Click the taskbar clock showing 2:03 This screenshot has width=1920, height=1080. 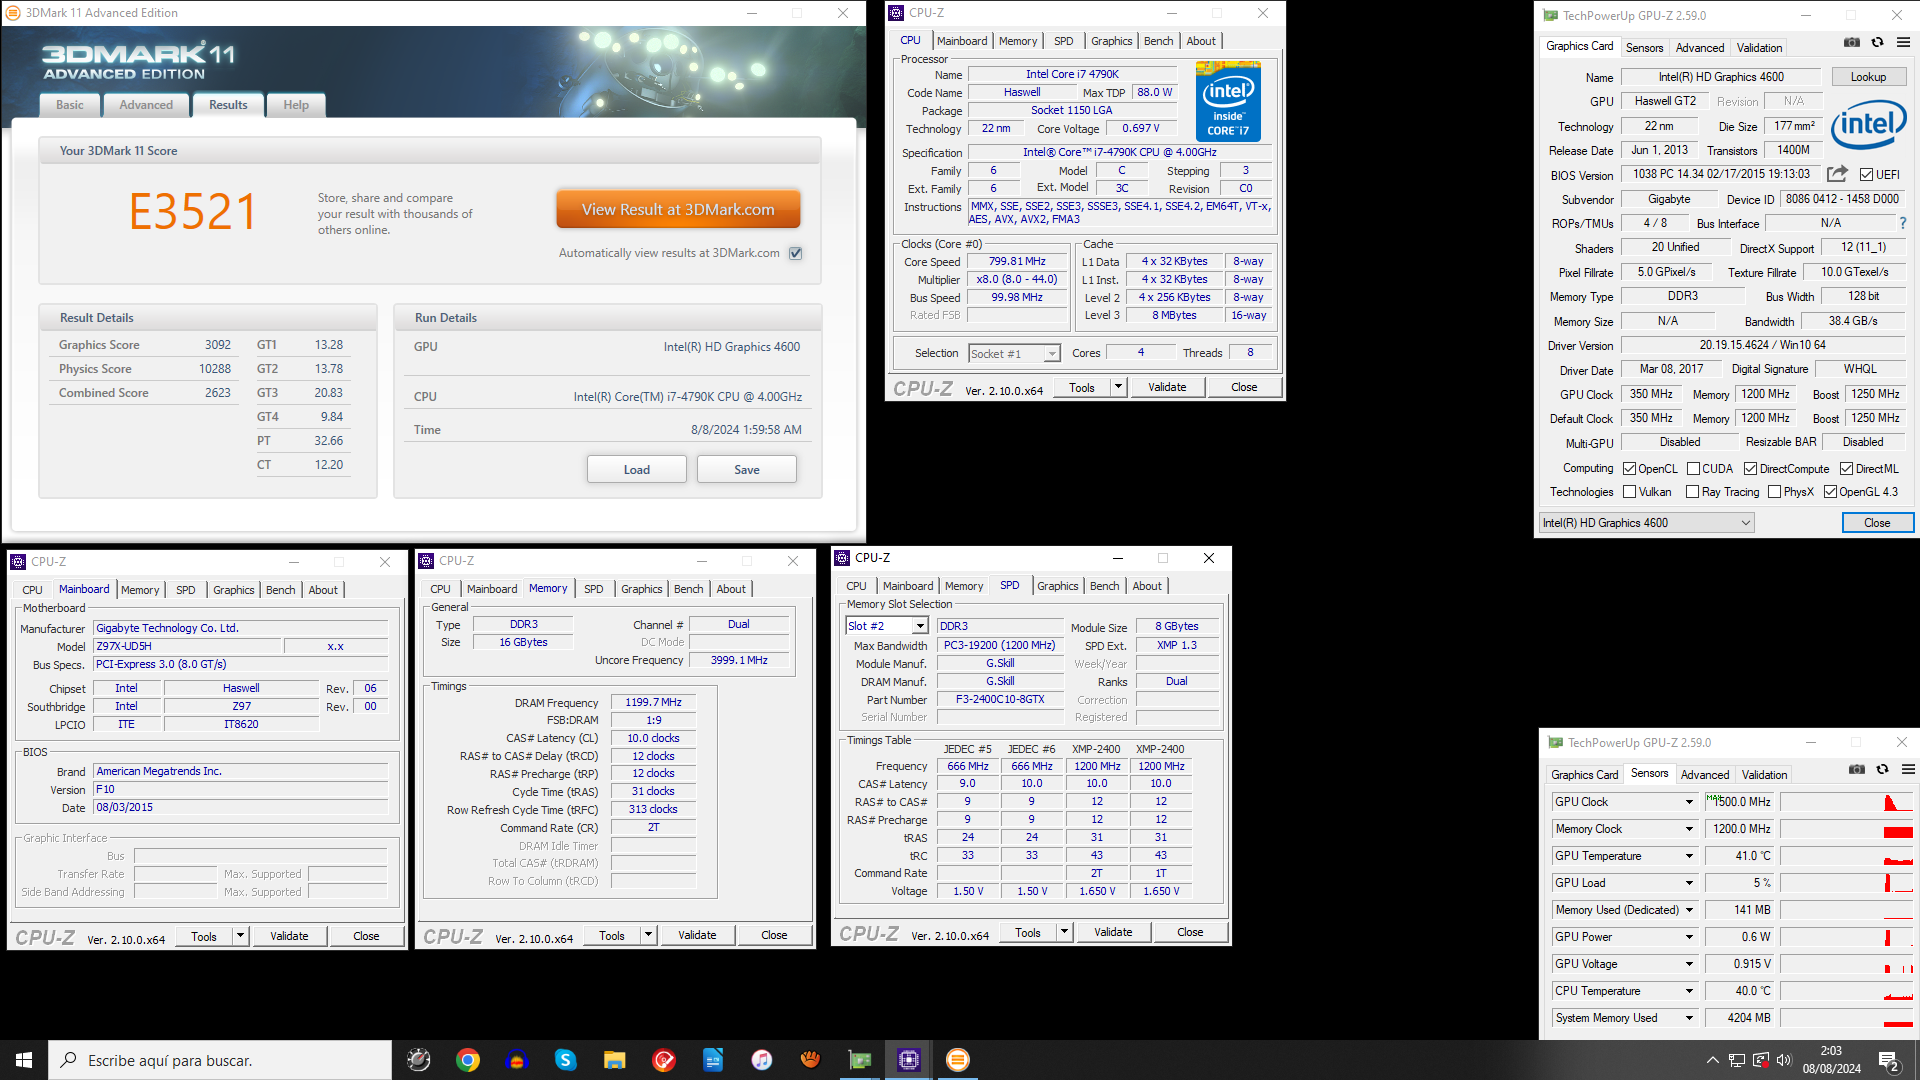(1831, 1060)
